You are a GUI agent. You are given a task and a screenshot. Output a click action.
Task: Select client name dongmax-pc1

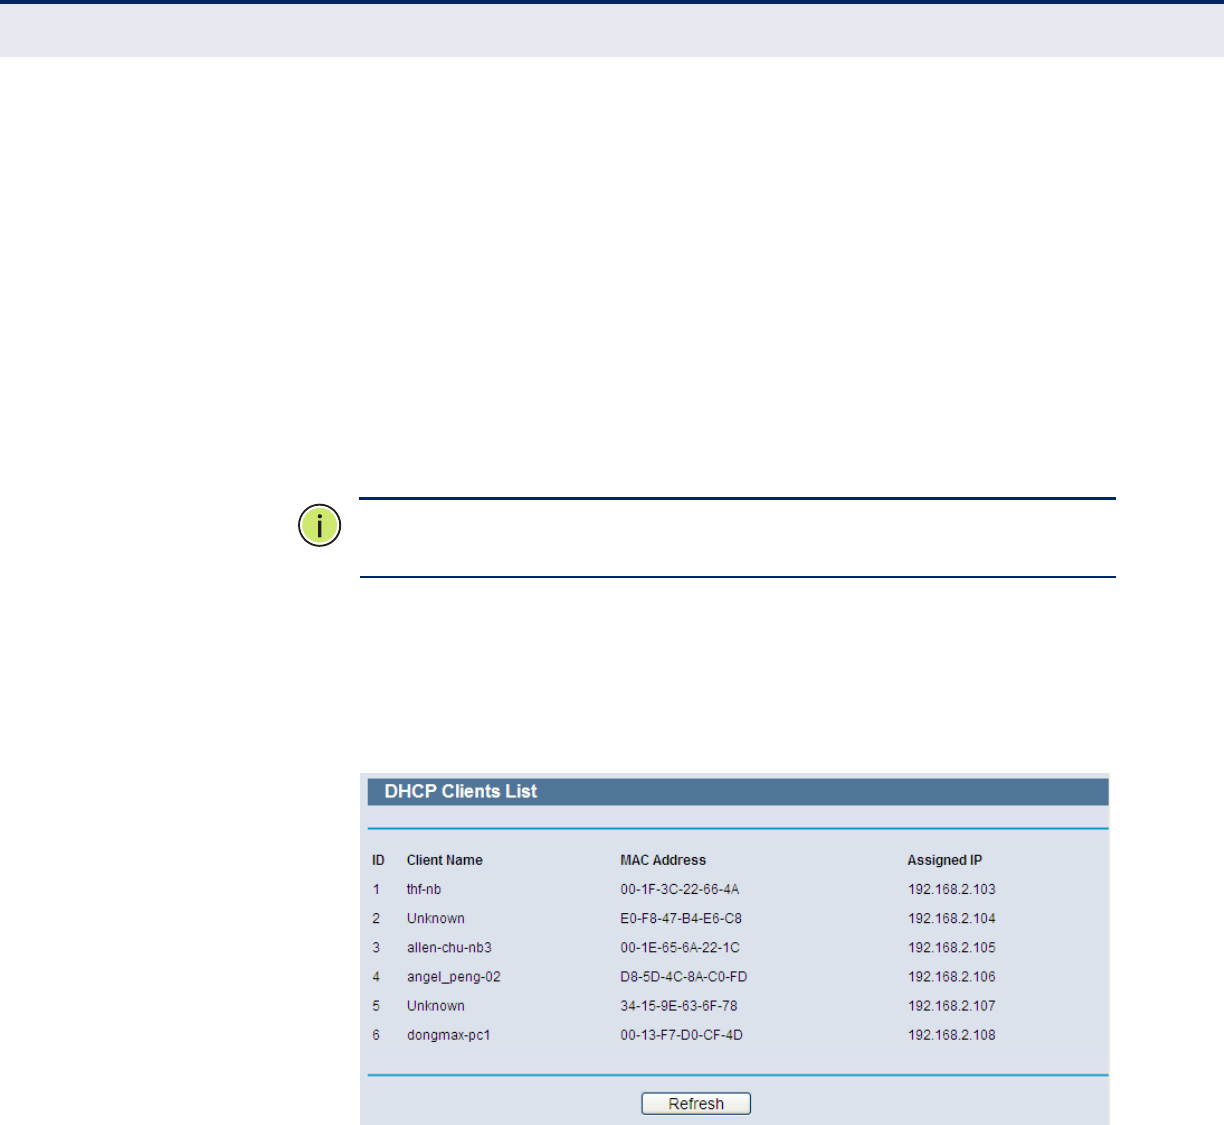tap(449, 1035)
